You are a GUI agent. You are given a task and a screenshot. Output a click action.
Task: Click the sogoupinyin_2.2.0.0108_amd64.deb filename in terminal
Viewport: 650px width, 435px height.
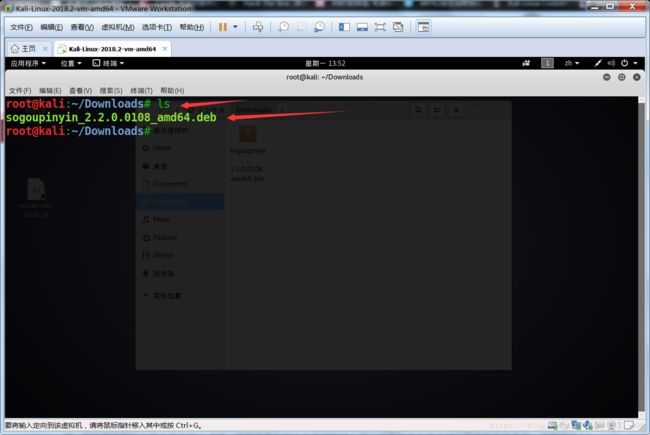click(111, 117)
